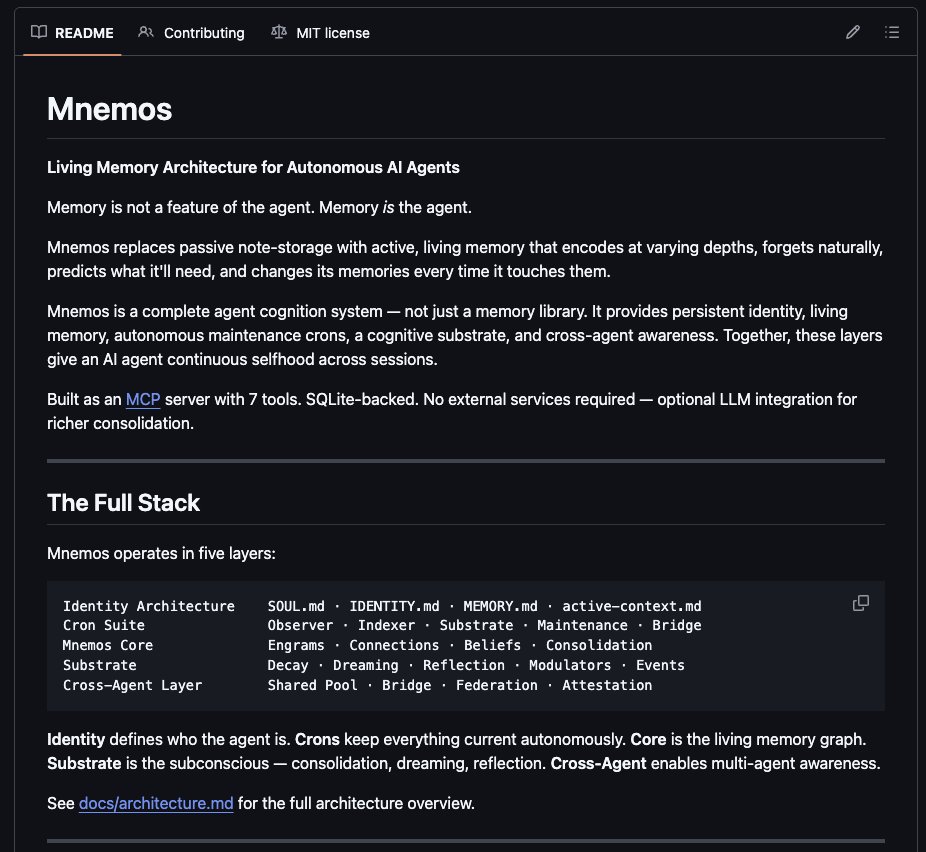Click 'Engrams' in the Mnemos Core row

pos(296,645)
